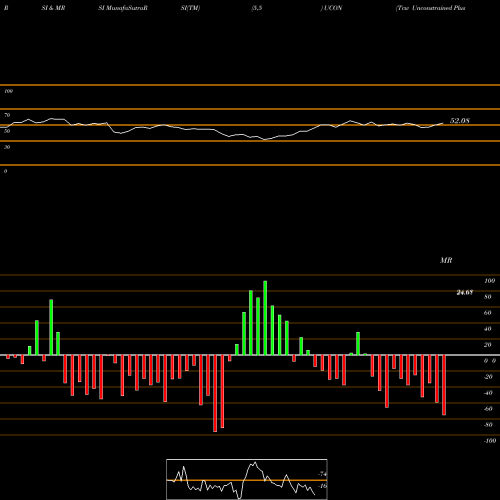Click the MR right-axis label 40
Image resolution: width=500 pixels, height=500 pixels.
[488, 329]
